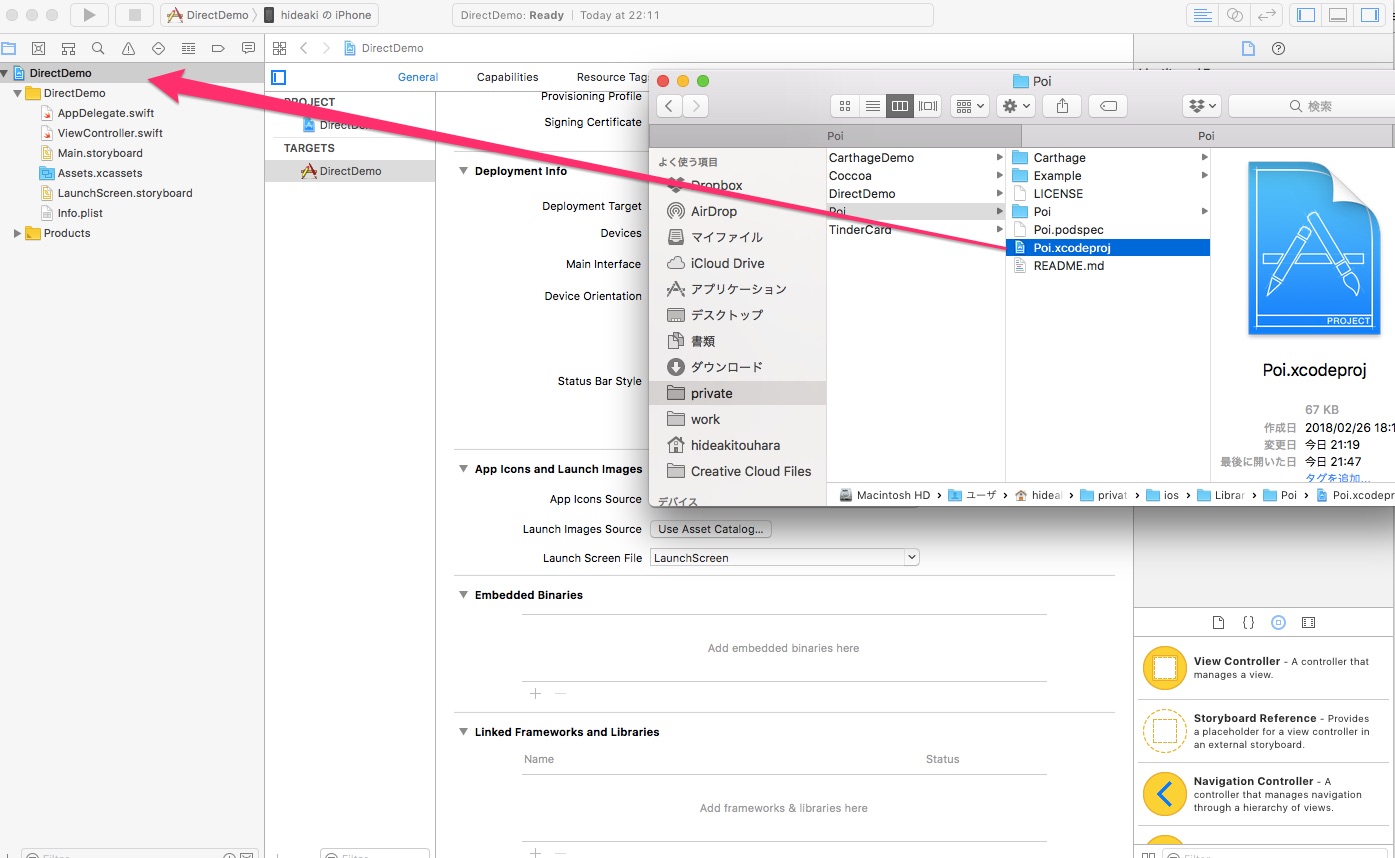Open AirDrop in Finder sidebar

[x=713, y=211]
